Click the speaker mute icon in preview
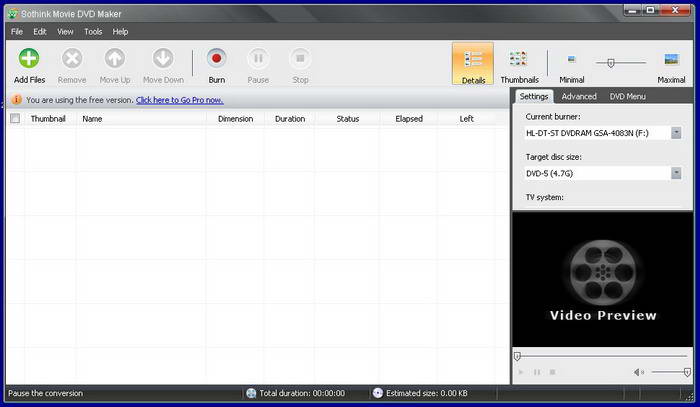Viewport: 700px width, 407px height. click(x=638, y=372)
